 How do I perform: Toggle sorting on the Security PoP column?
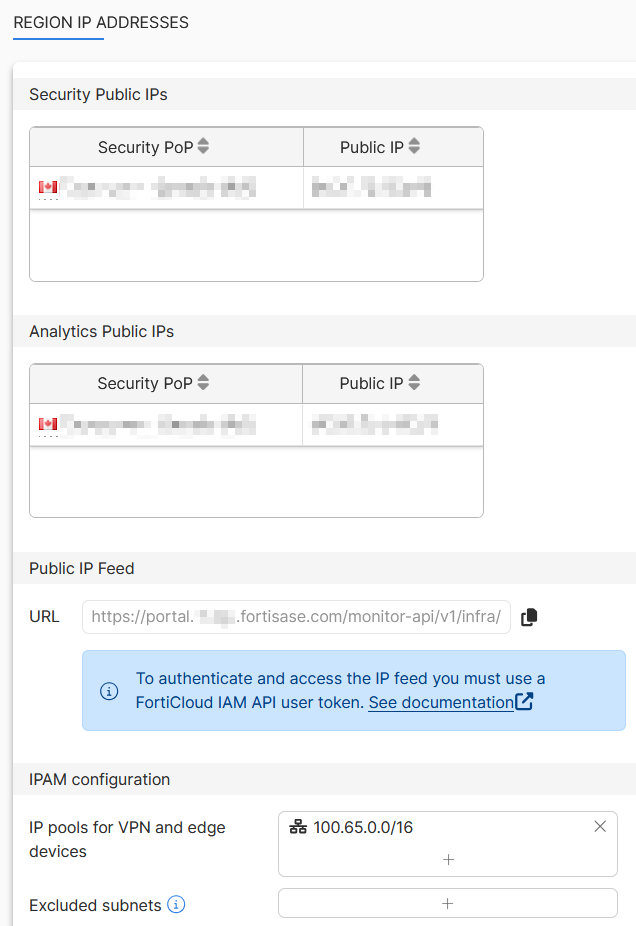204,146
